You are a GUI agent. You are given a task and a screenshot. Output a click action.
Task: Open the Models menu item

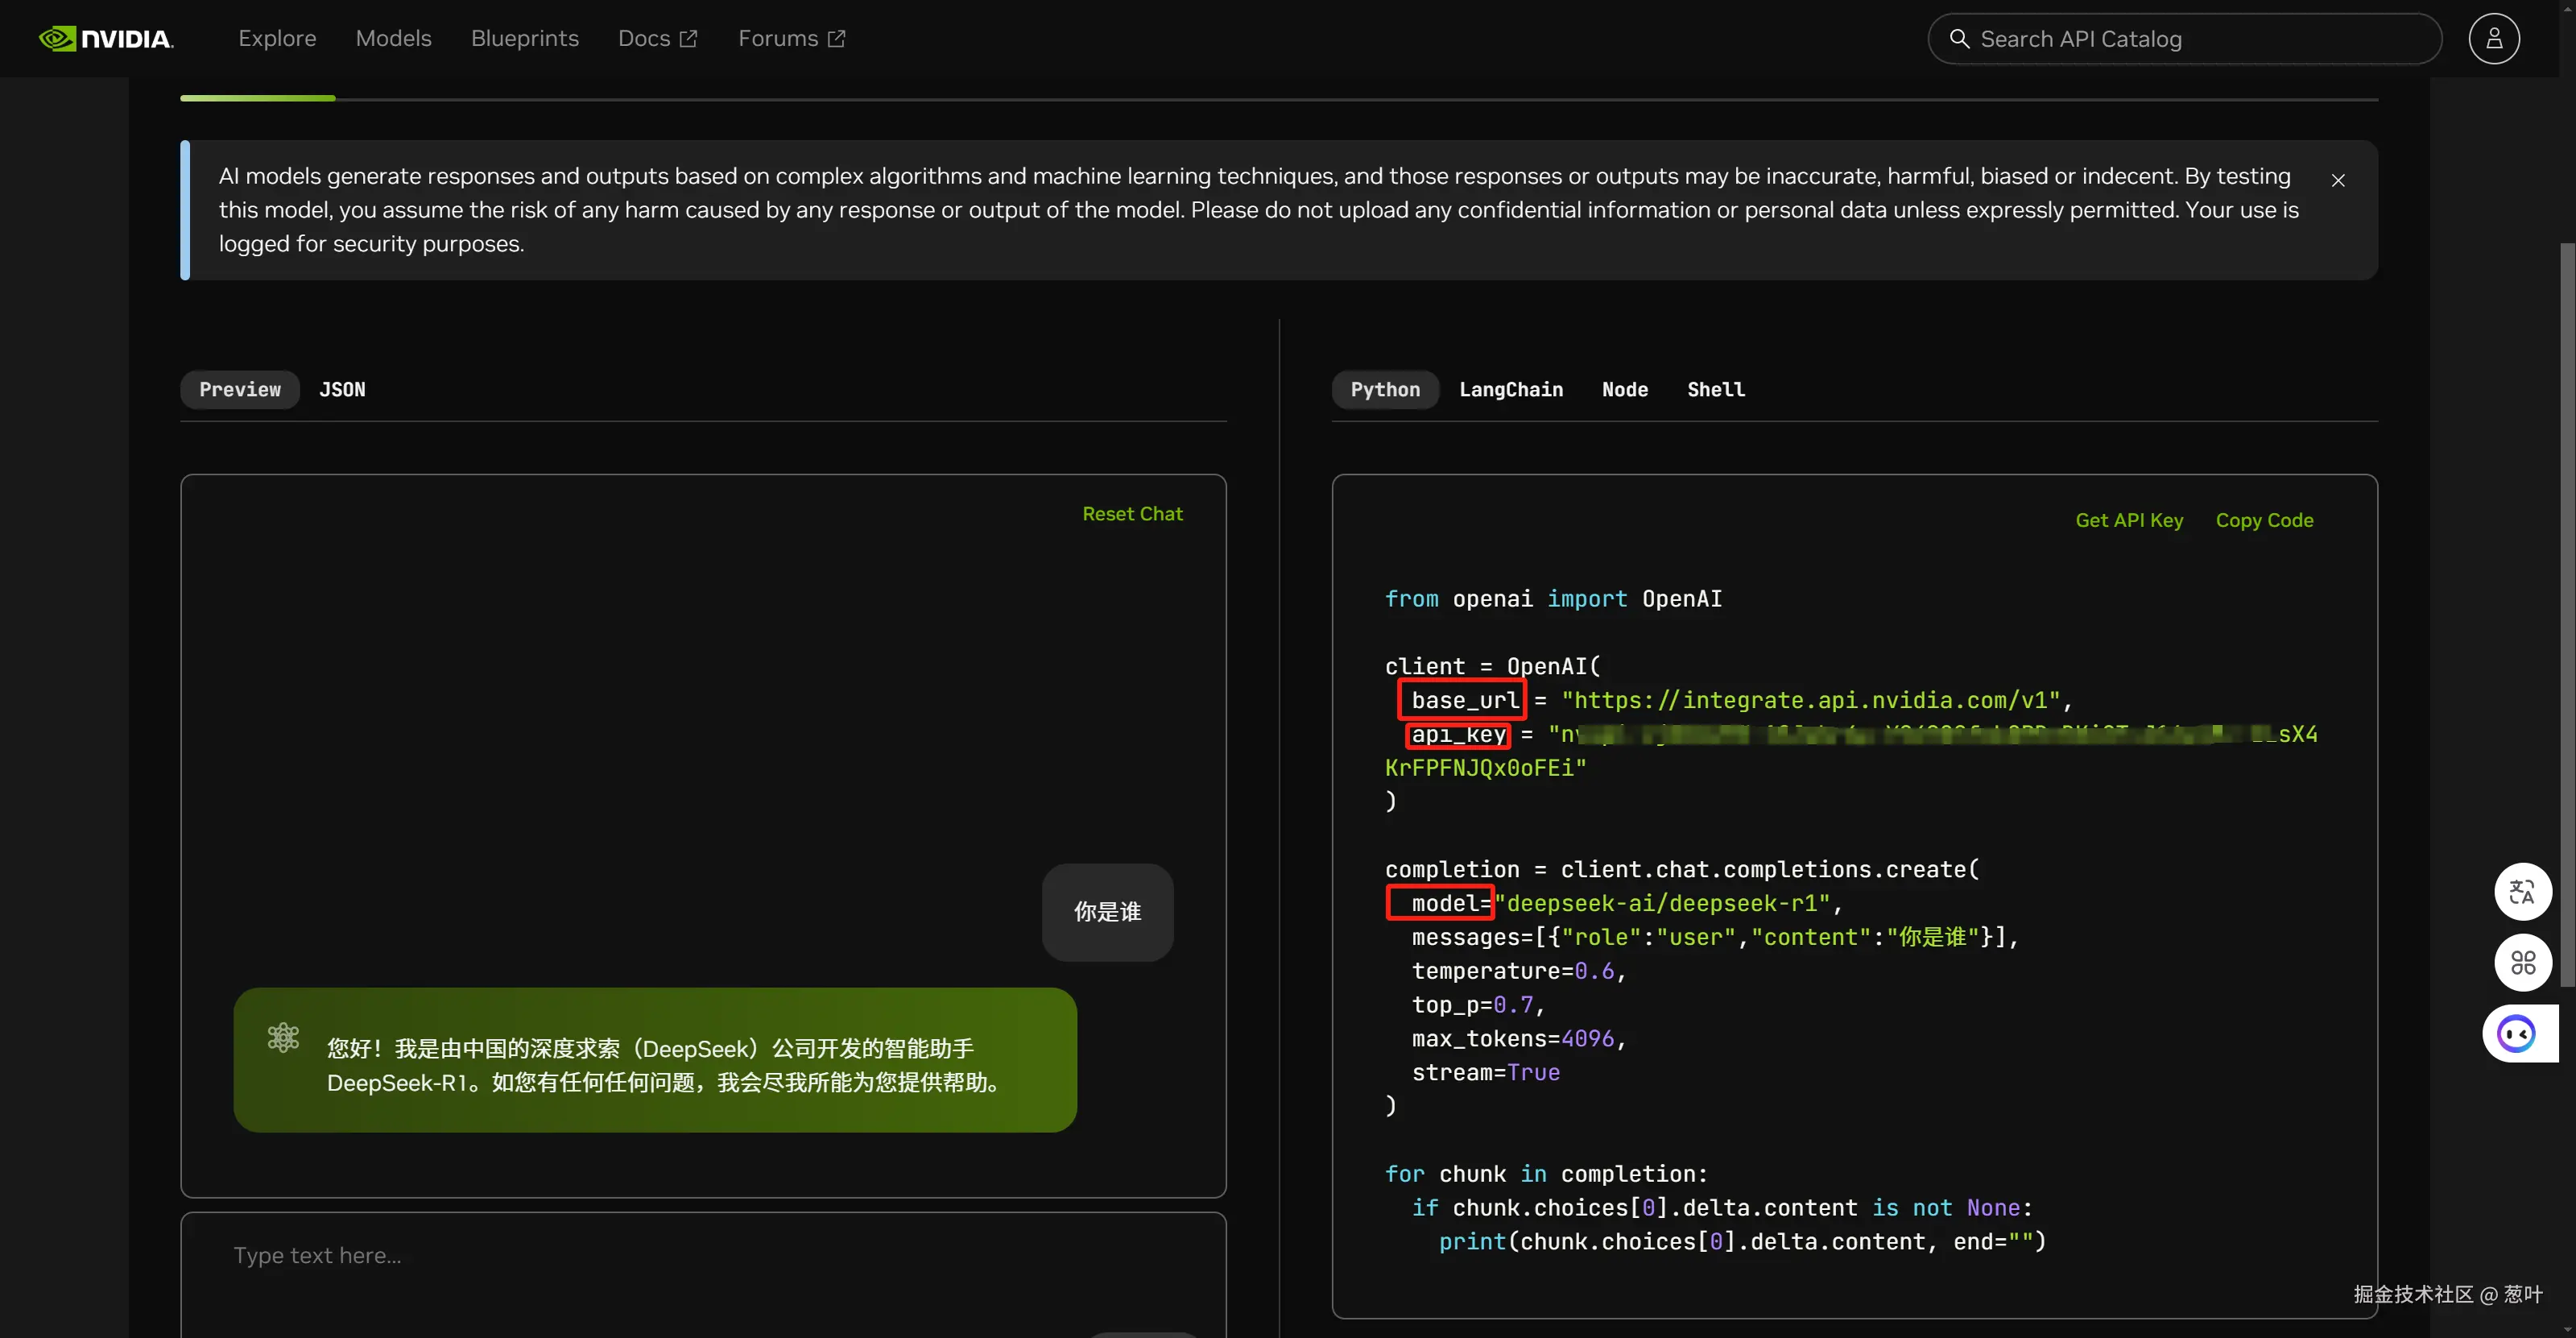click(393, 39)
